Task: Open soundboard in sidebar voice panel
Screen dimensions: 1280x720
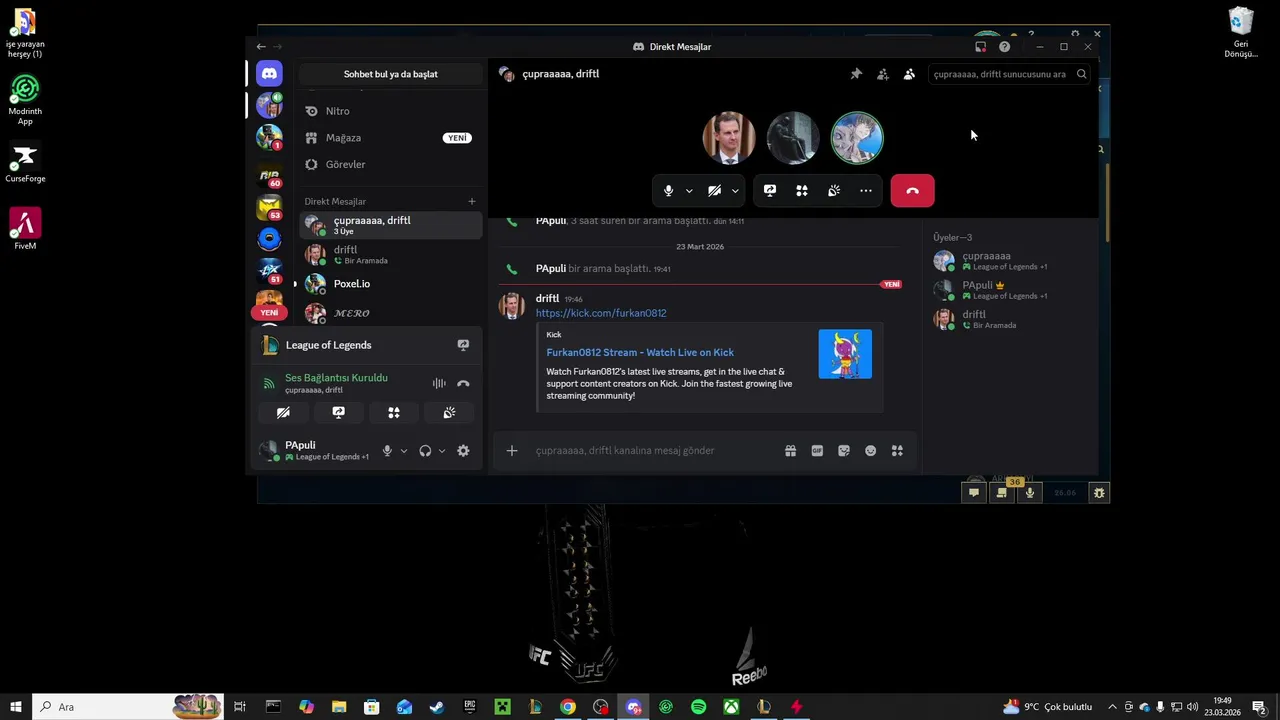Action: click(x=449, y=412)
